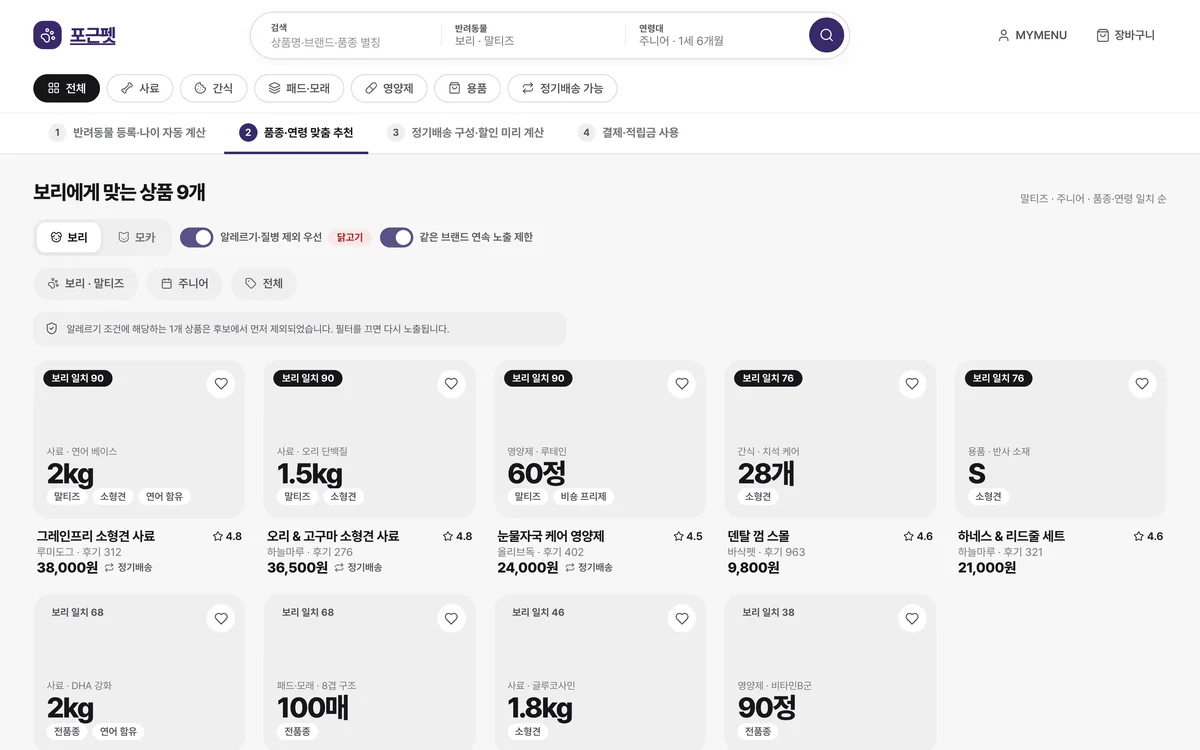Favorite the 오리 & 고구마 소형견 사료 heart
Screen dimensions: 1200x750
click(x=451, y=383)
